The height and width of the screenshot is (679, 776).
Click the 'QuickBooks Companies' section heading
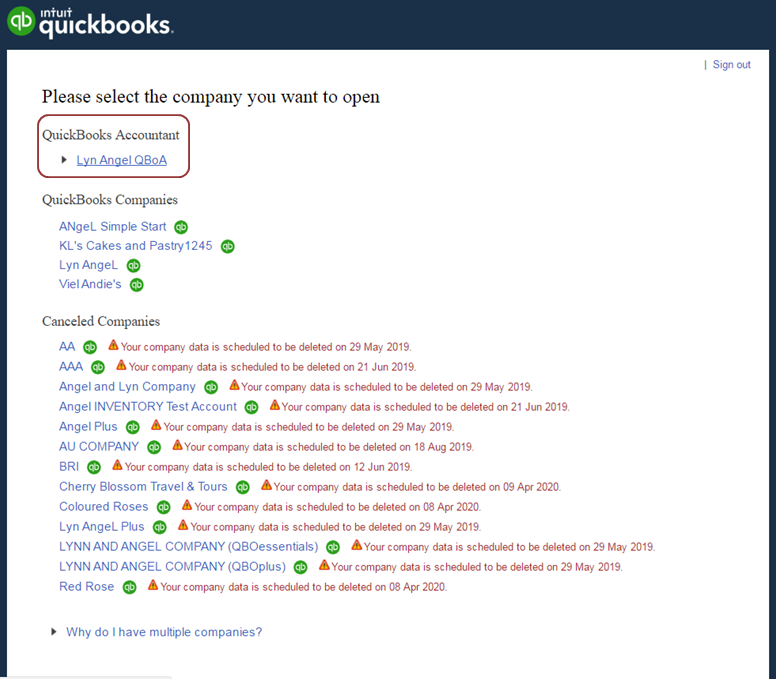click(x=110, y=200)
